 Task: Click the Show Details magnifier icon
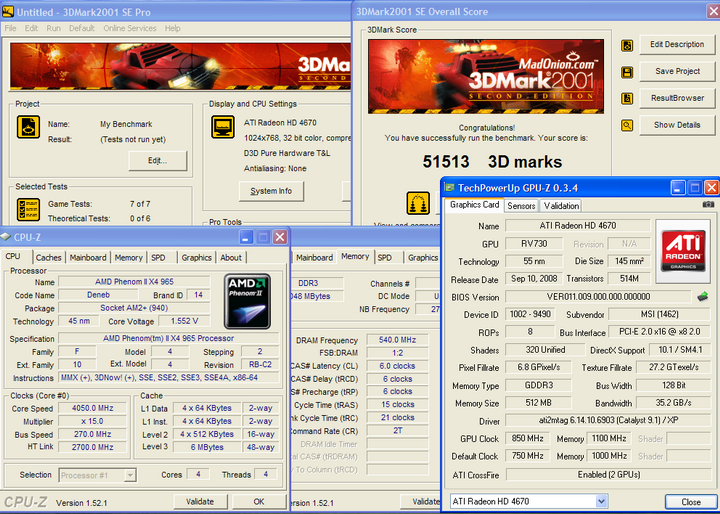point(627,125)
